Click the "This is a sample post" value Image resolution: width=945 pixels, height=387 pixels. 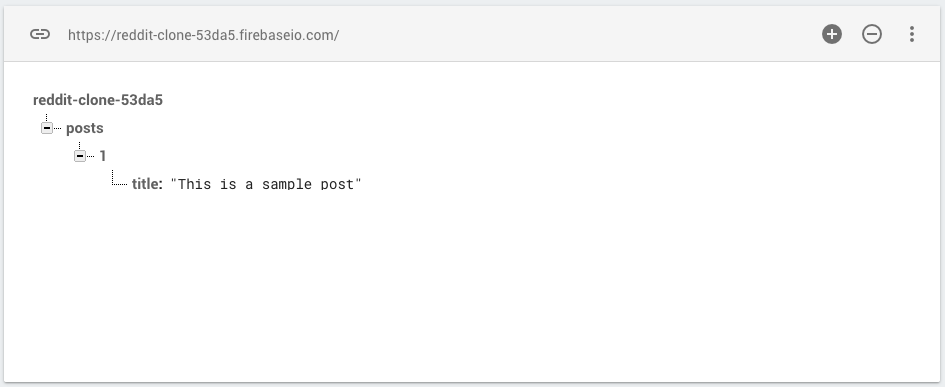pyautogui.click(x=266, y=184)
